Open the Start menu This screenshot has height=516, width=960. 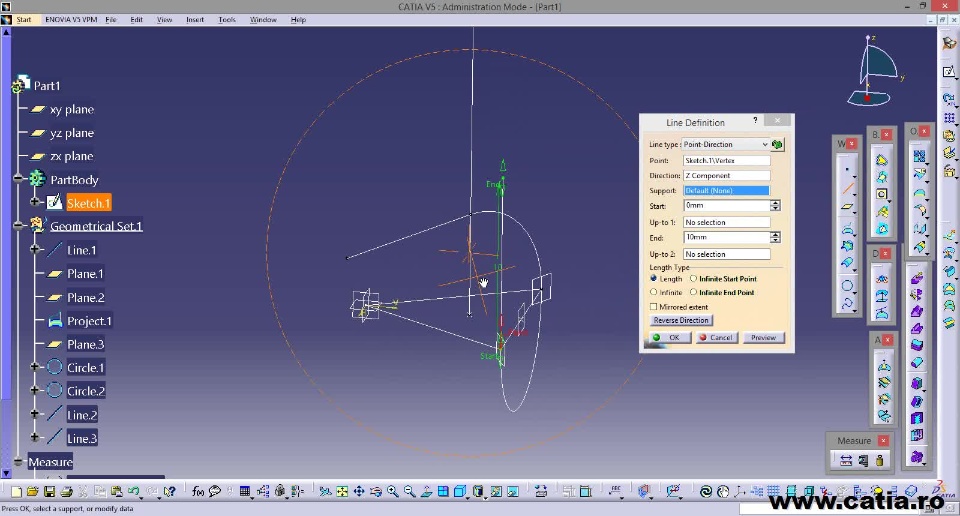pos(23,20)
